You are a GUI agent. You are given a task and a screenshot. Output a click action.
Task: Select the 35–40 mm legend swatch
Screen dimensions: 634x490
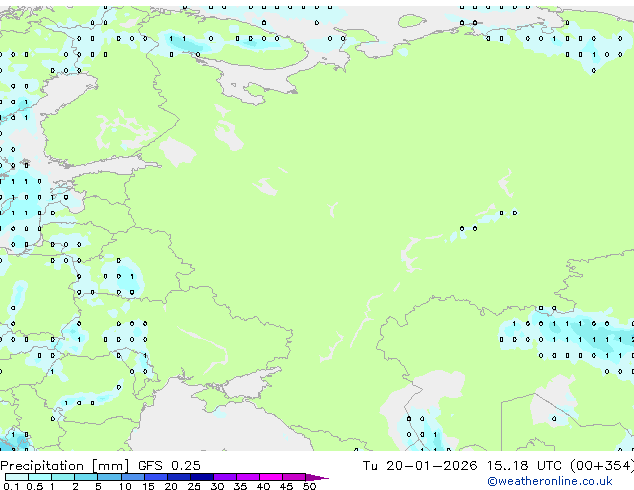248,477
